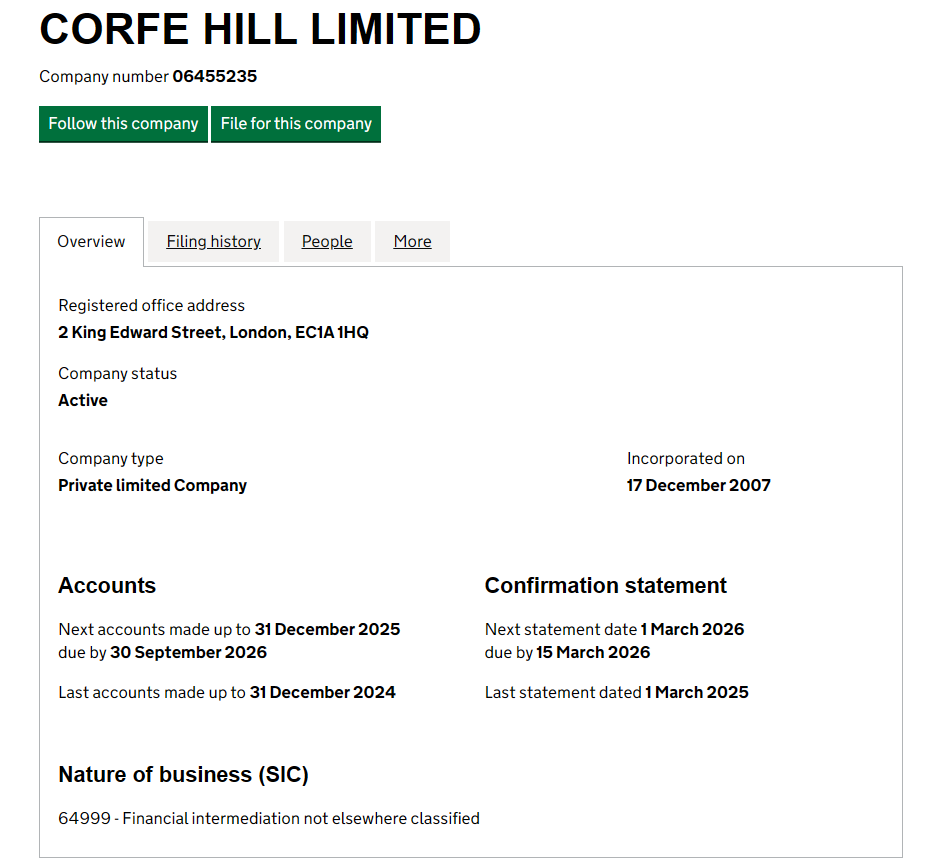The height and width of the screenshot is (864, 925).
Task: Open the More tab
Action: [x=412, y=242]
